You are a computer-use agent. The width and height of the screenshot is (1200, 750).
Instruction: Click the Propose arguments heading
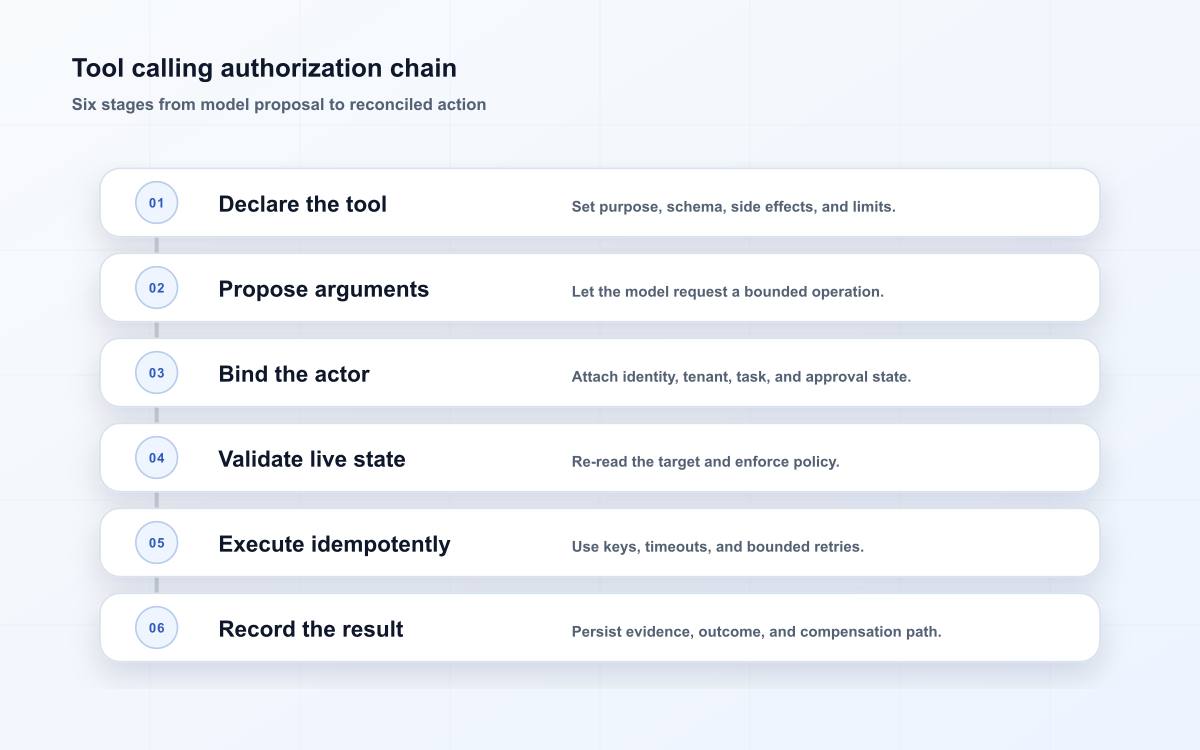(323, 289)
